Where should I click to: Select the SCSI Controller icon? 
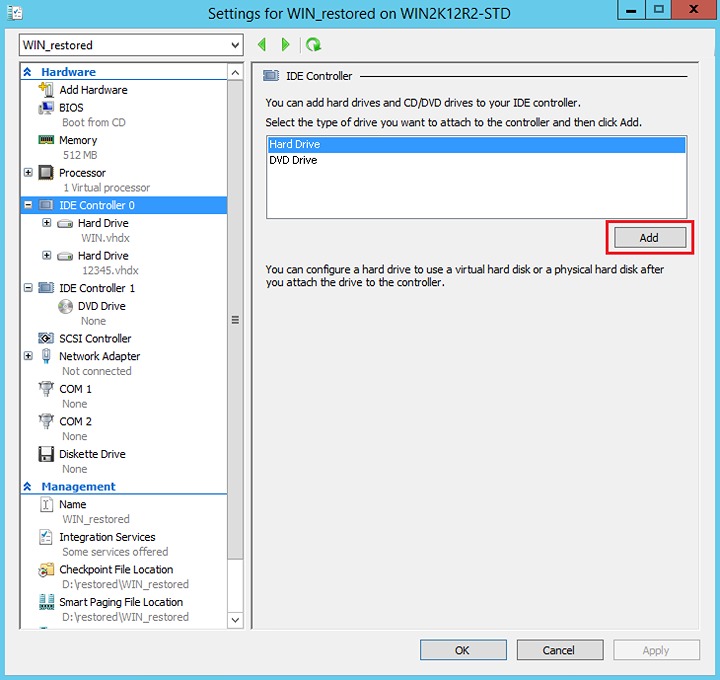pos(46,338)
